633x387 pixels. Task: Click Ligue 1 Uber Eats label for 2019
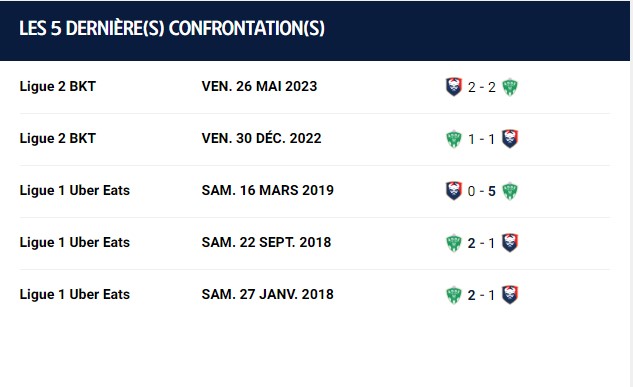75,190
